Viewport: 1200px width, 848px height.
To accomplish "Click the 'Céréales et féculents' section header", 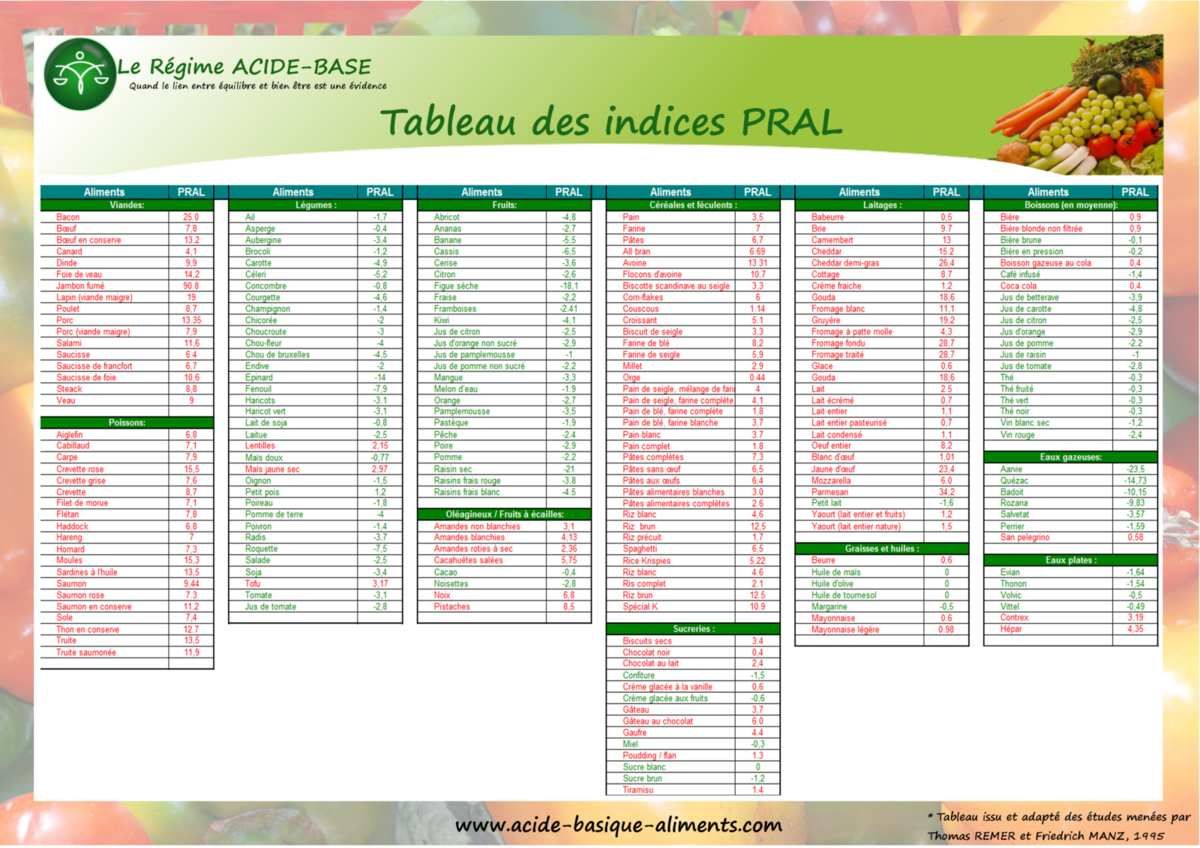I will (693, 205).
